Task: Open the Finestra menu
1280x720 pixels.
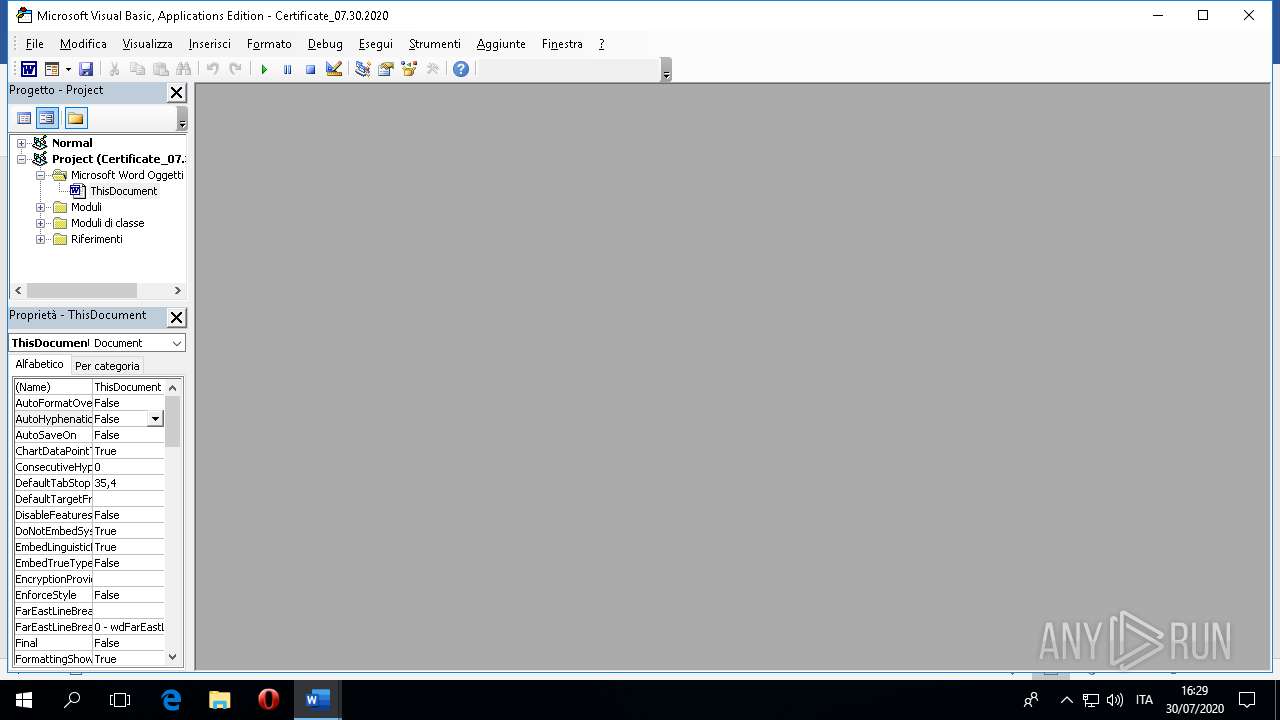Action: coord(562,44)
